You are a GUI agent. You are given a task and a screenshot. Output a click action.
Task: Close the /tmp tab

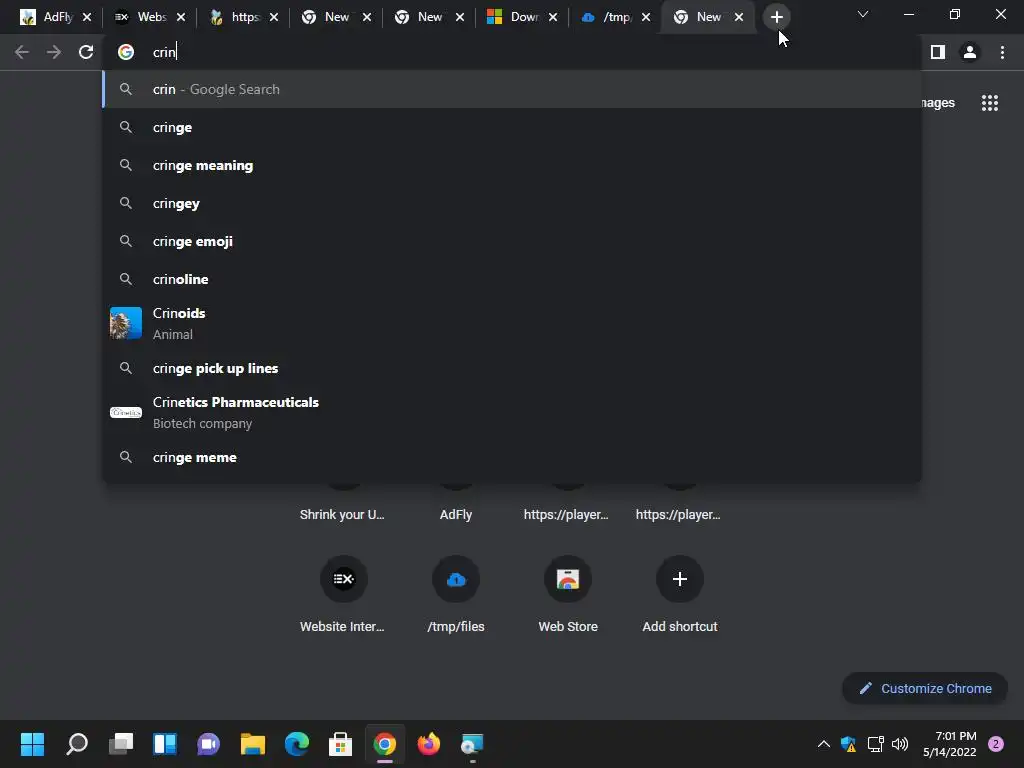[x=646, y=17]
